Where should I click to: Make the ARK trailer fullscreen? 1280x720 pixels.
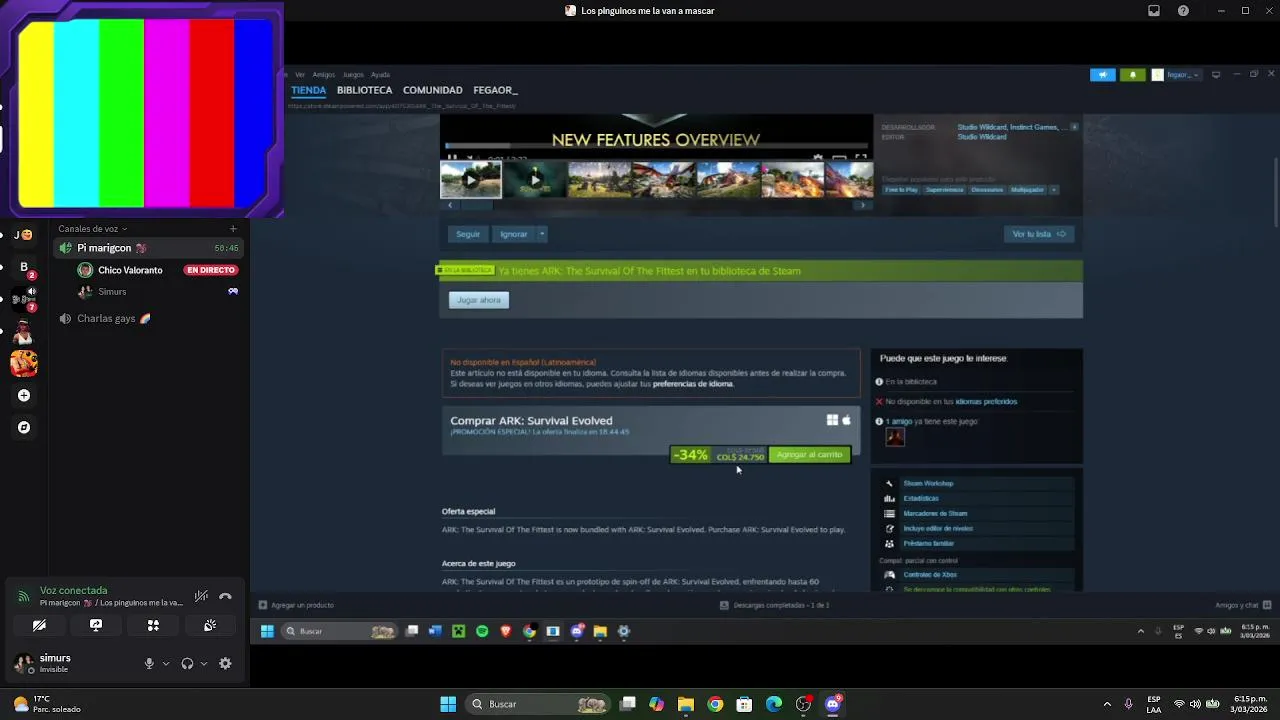[x=860, y=157]
